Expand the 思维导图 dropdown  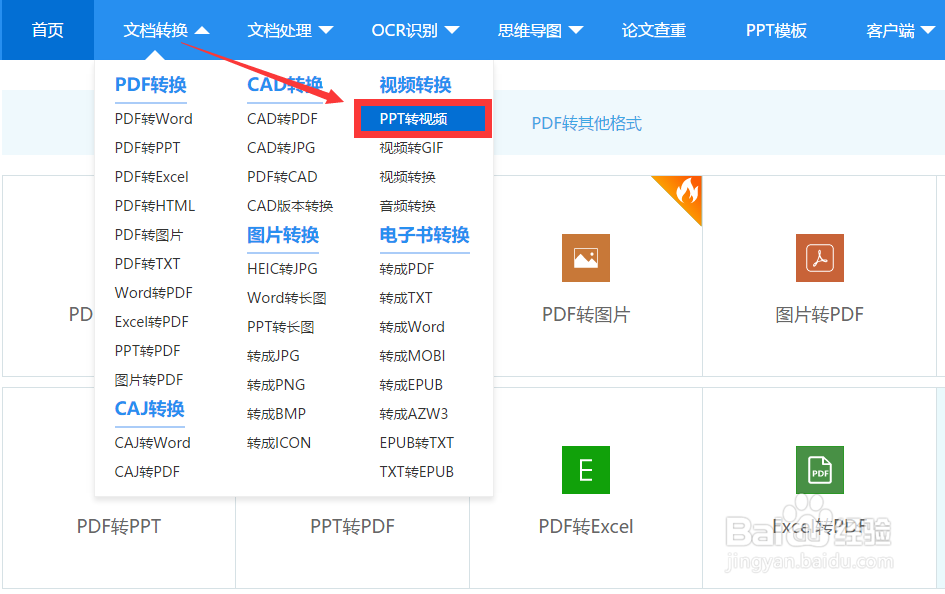click(540, 30)
